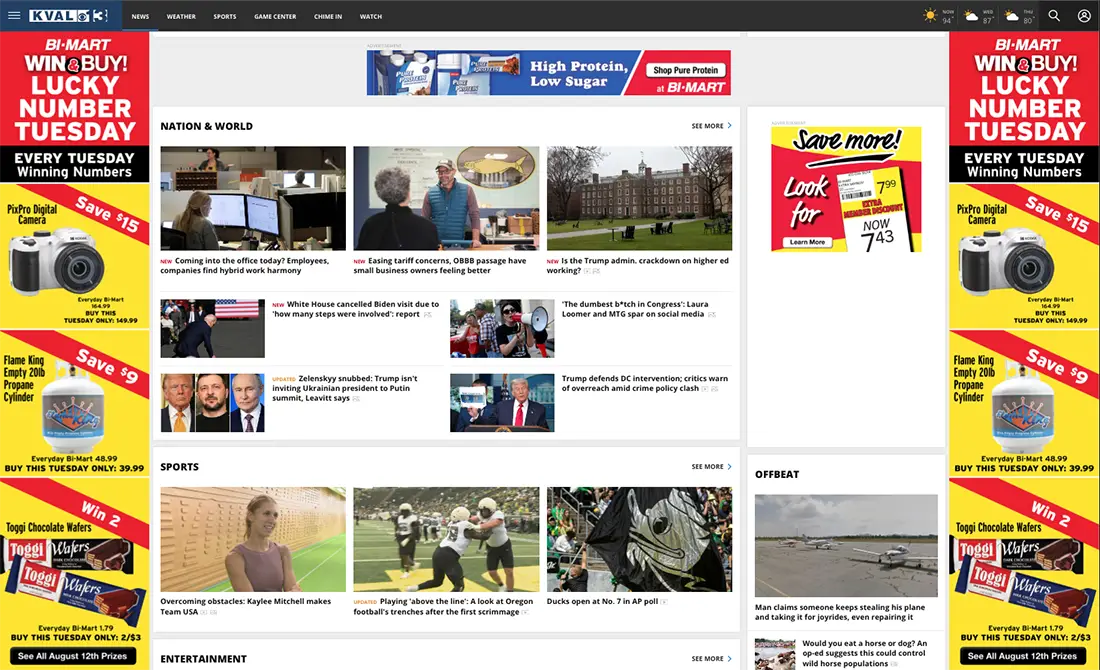Screen dimensions: 1100x670
Task: Click See More in Sports section
Action: (x=707, y=467)
